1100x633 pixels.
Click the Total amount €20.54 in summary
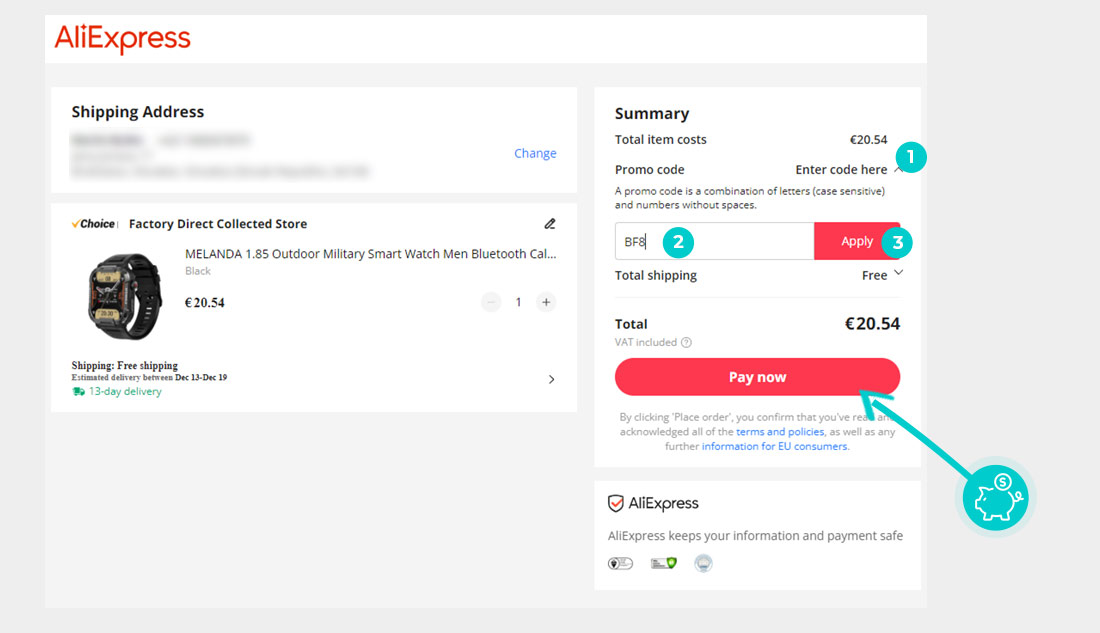point(872,324)
